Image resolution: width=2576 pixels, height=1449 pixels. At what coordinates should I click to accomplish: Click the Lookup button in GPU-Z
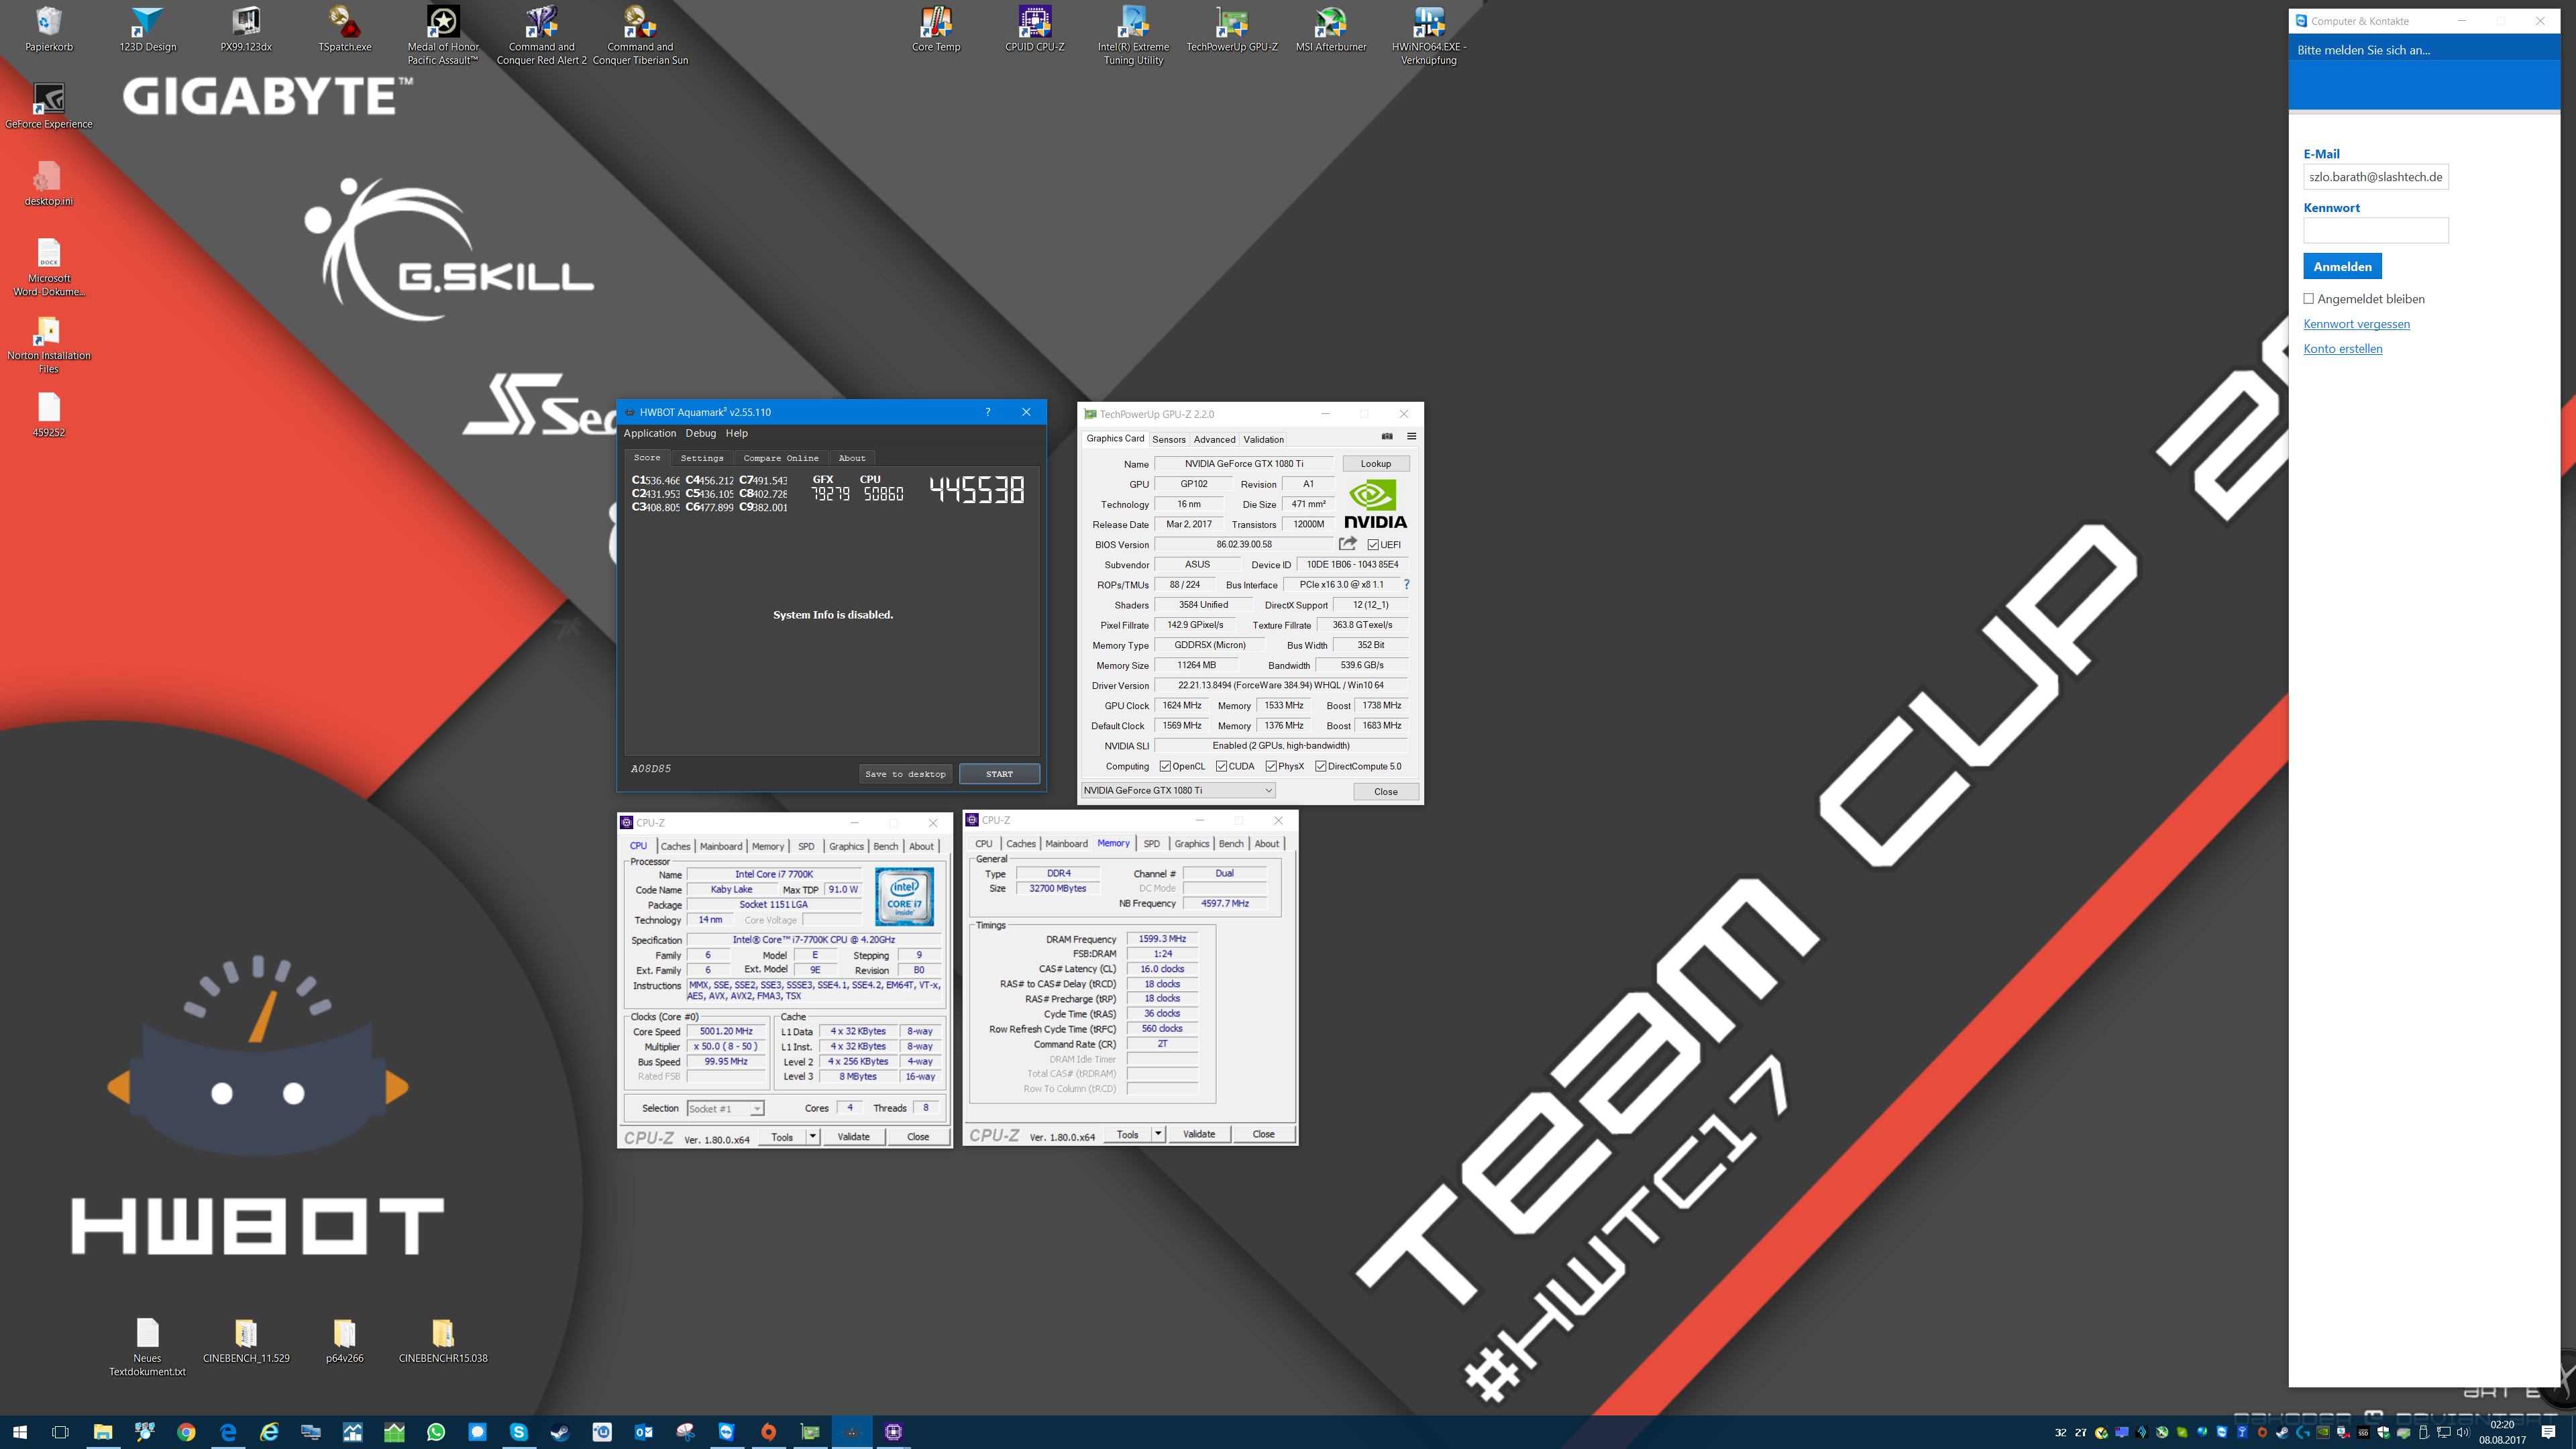[x=1375, y=464]
